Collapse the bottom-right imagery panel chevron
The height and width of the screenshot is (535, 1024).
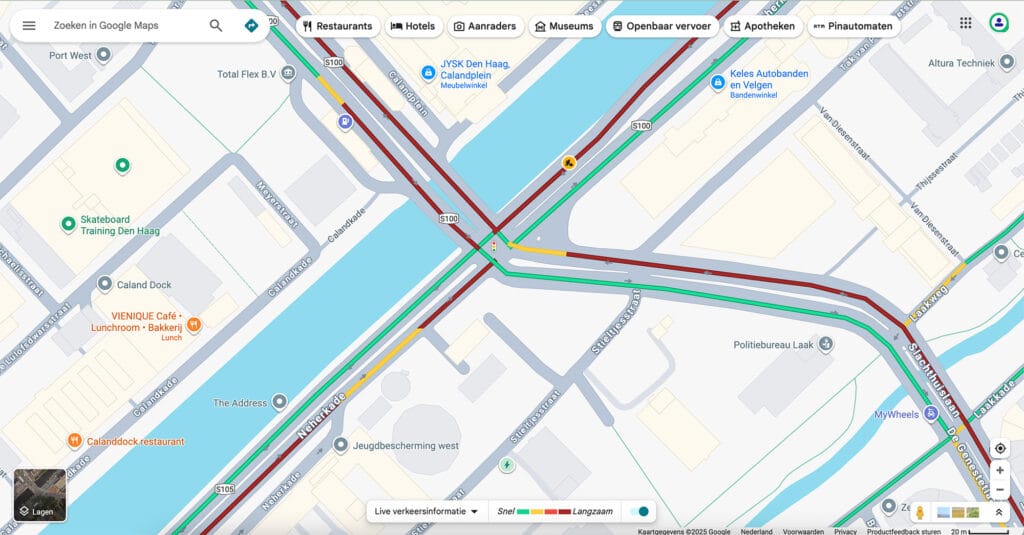pyautogui.click(x=999, y=512)
